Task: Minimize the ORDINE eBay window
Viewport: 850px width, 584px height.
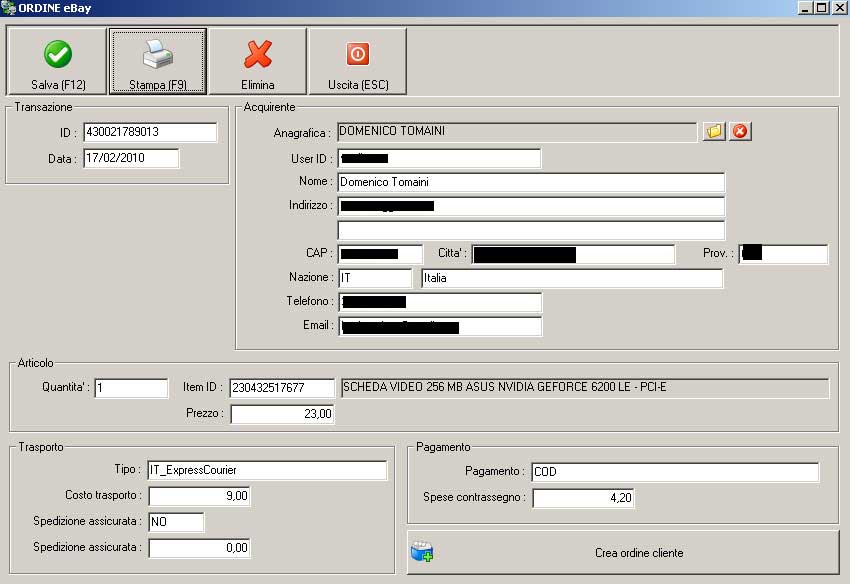Action: (805, 8)
